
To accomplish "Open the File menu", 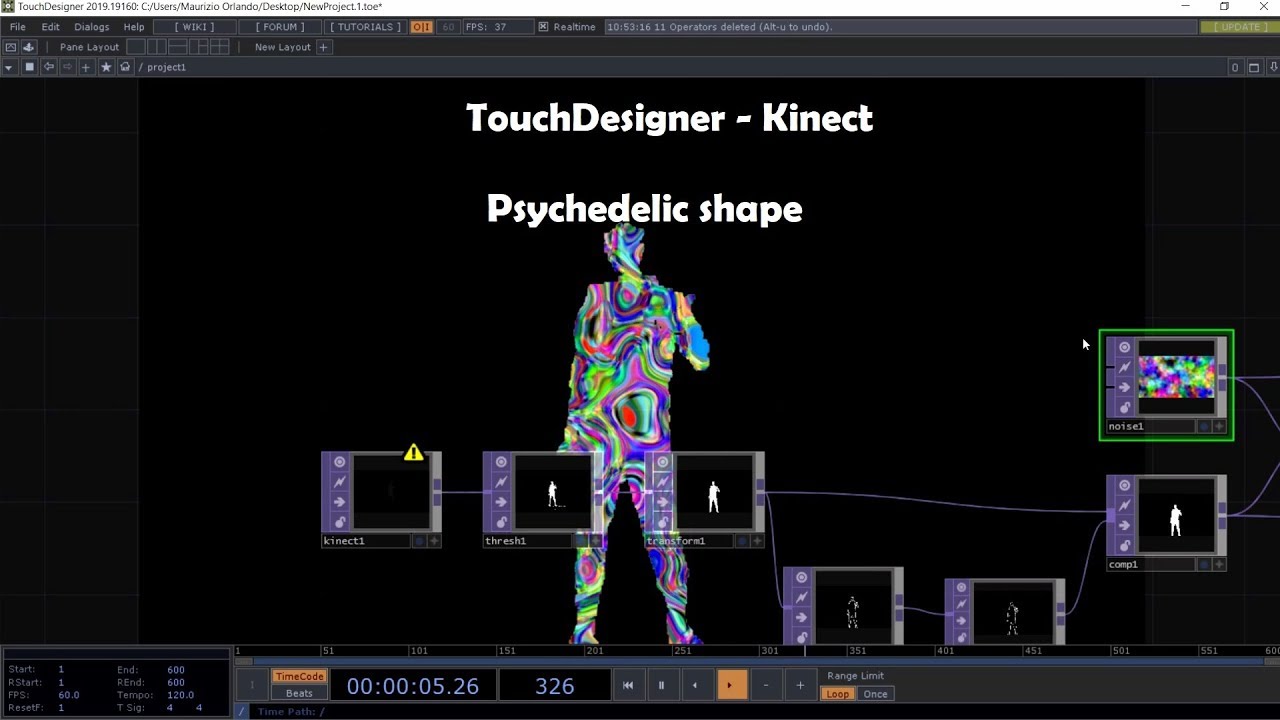I will click(x=18, y=27).
